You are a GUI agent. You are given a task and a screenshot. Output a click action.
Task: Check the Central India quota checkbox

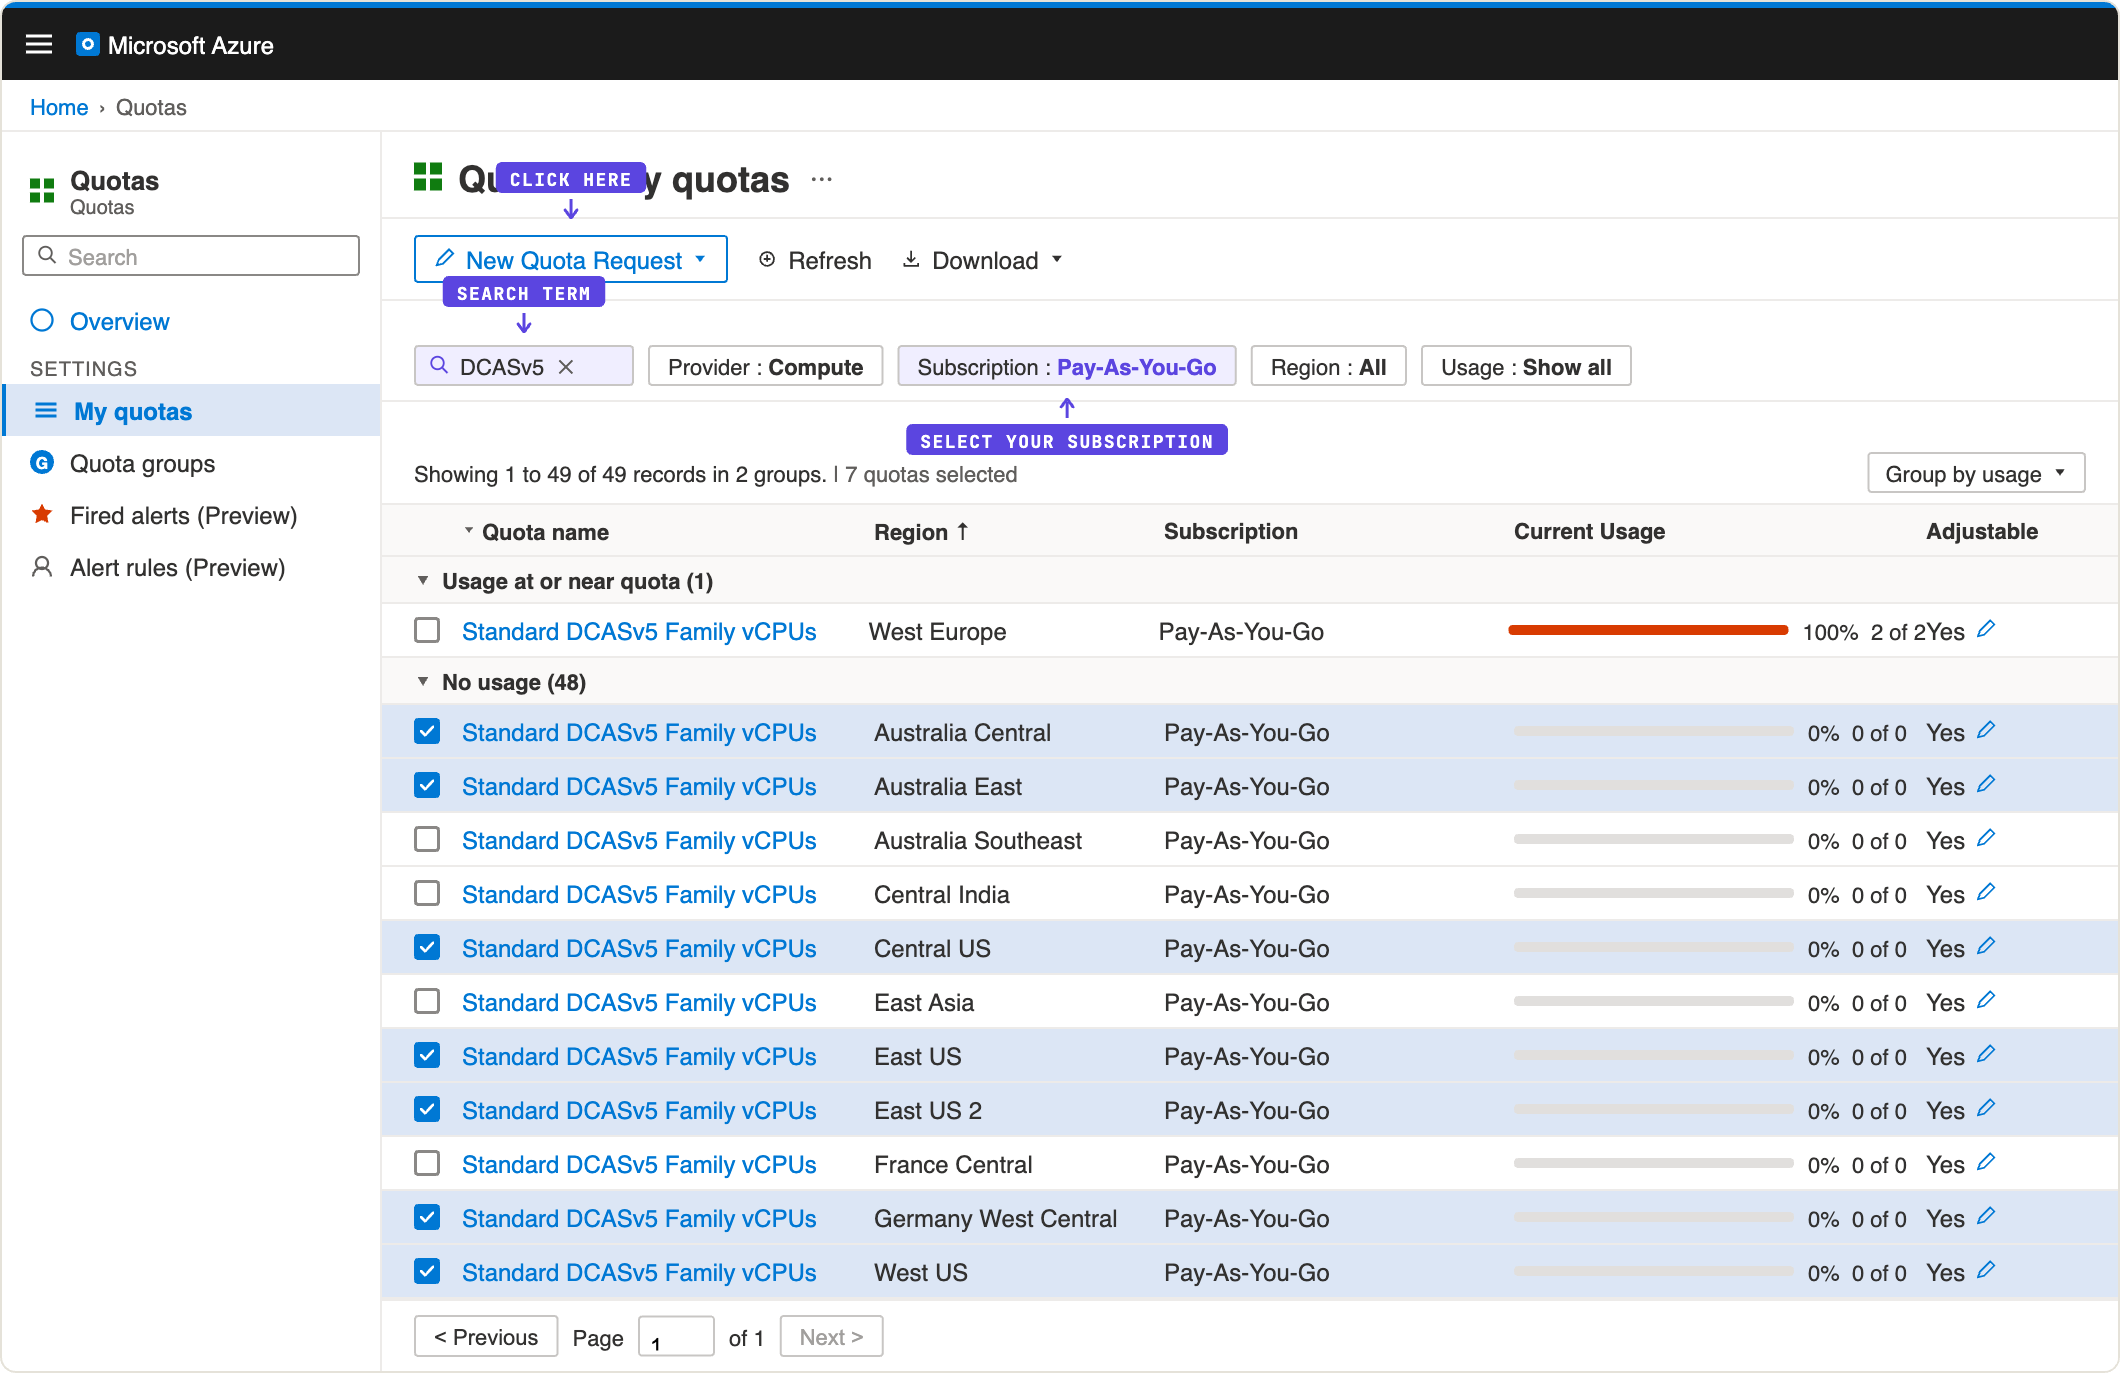click(x=427, y=894)
